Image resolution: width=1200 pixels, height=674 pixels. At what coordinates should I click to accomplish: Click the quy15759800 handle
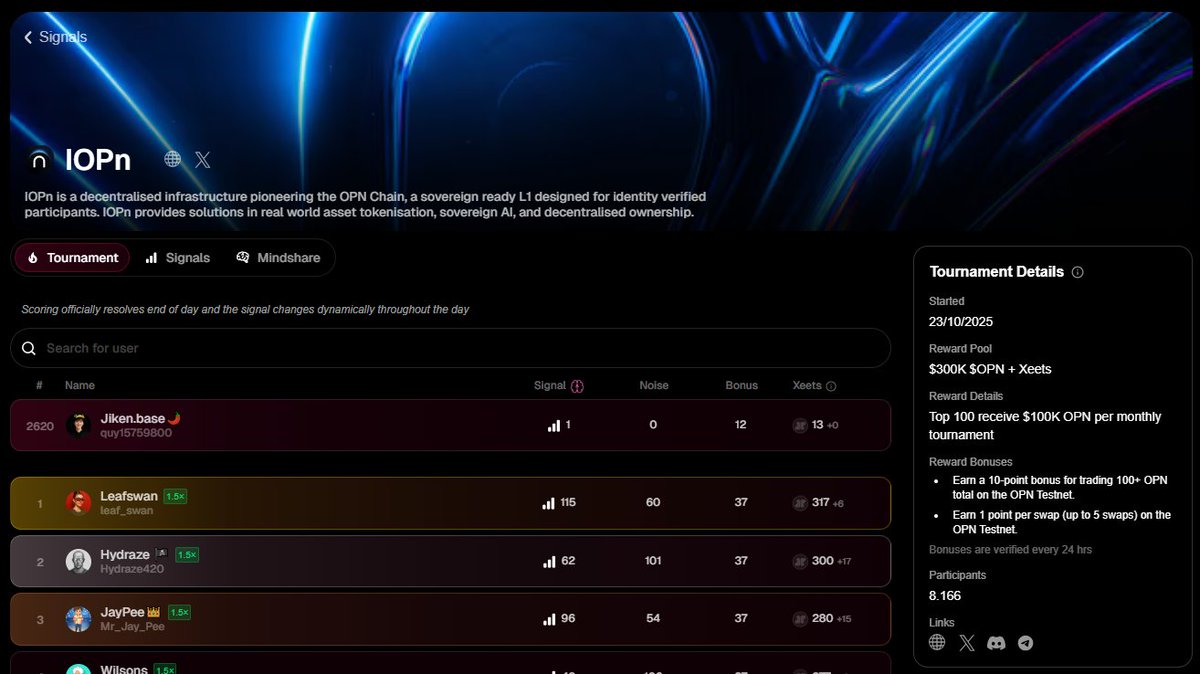[136, 433]
